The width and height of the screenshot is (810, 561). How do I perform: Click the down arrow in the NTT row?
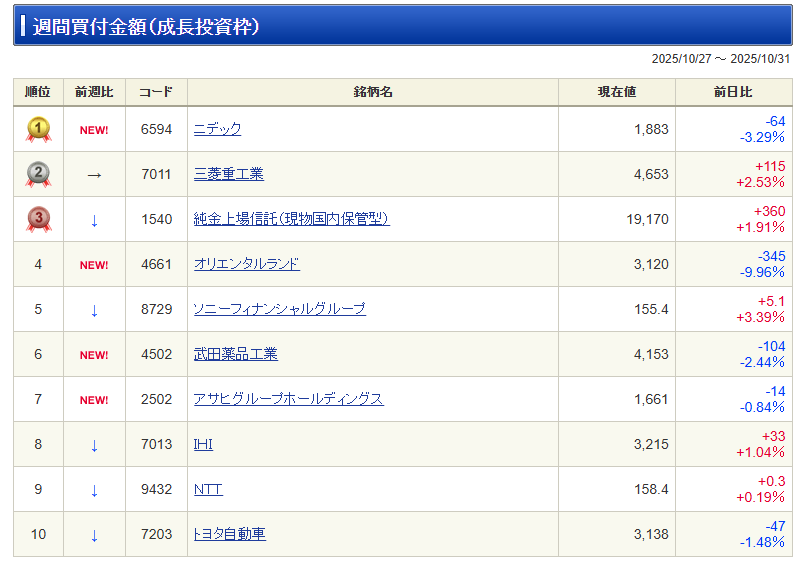(94, 490)
